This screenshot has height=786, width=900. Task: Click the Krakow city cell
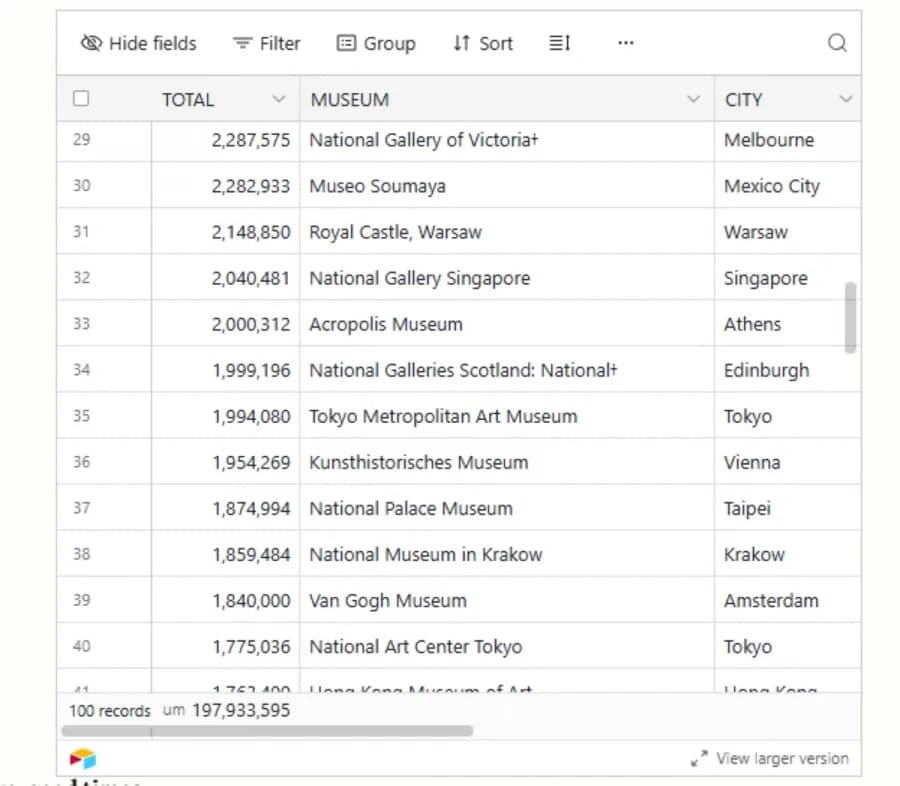[x=788, y=554]
